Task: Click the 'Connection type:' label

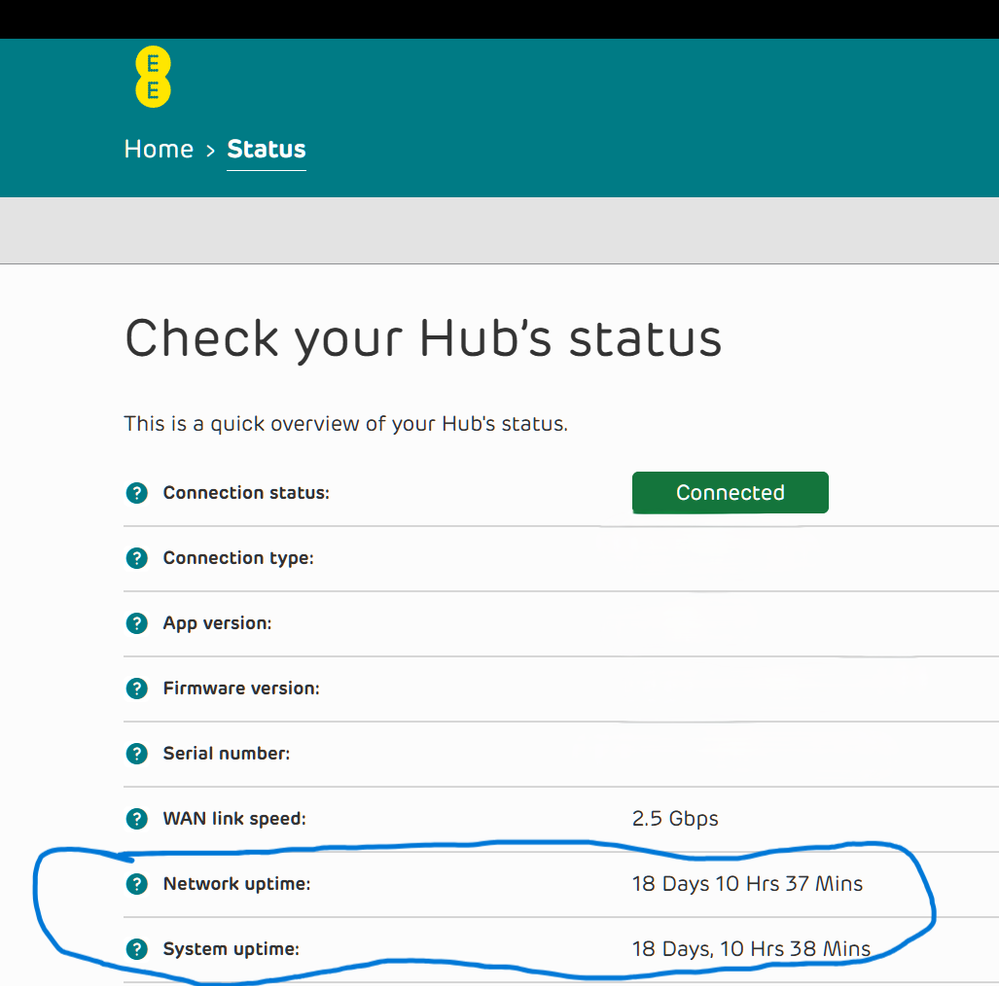Action: coord(238,558)
